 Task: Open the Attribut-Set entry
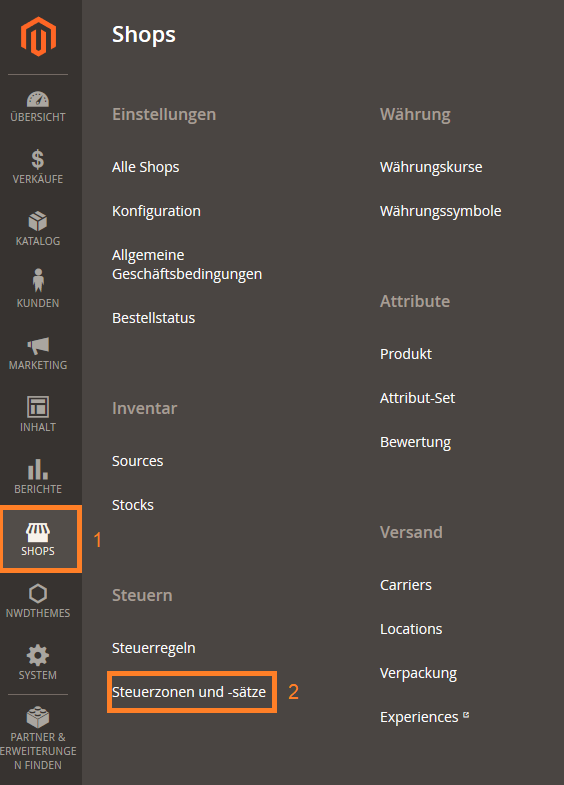point(417,398)
